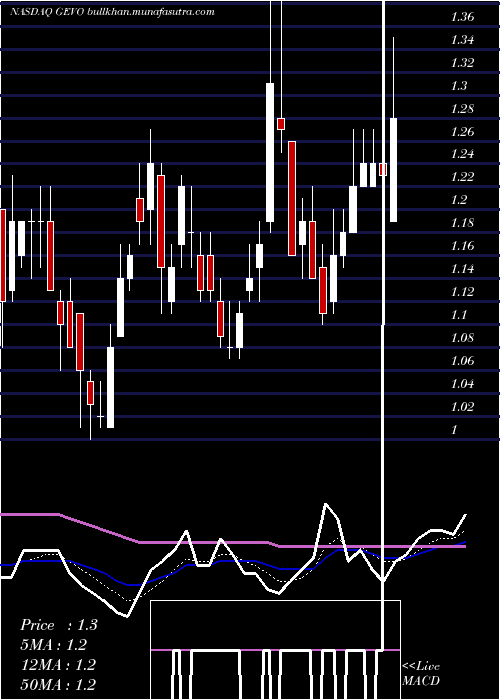
Task: Click the last white candle on the right
Action: tap(393, 170)
